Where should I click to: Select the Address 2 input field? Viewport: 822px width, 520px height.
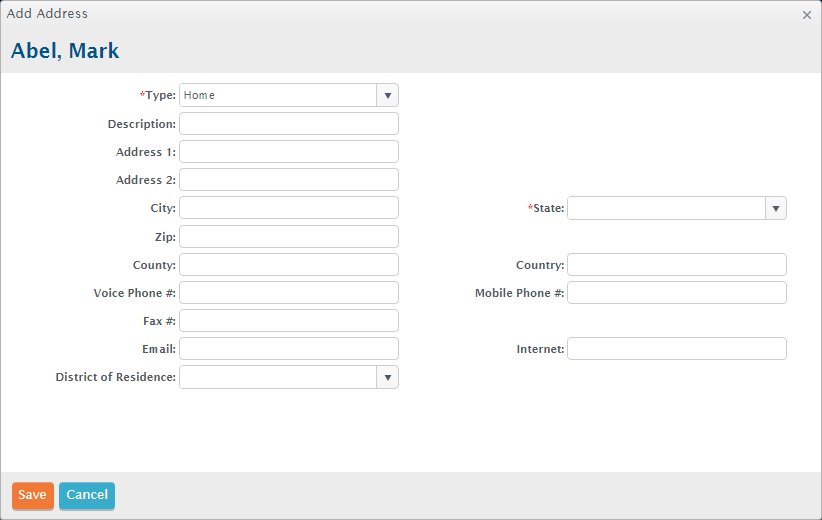[289, 180]
